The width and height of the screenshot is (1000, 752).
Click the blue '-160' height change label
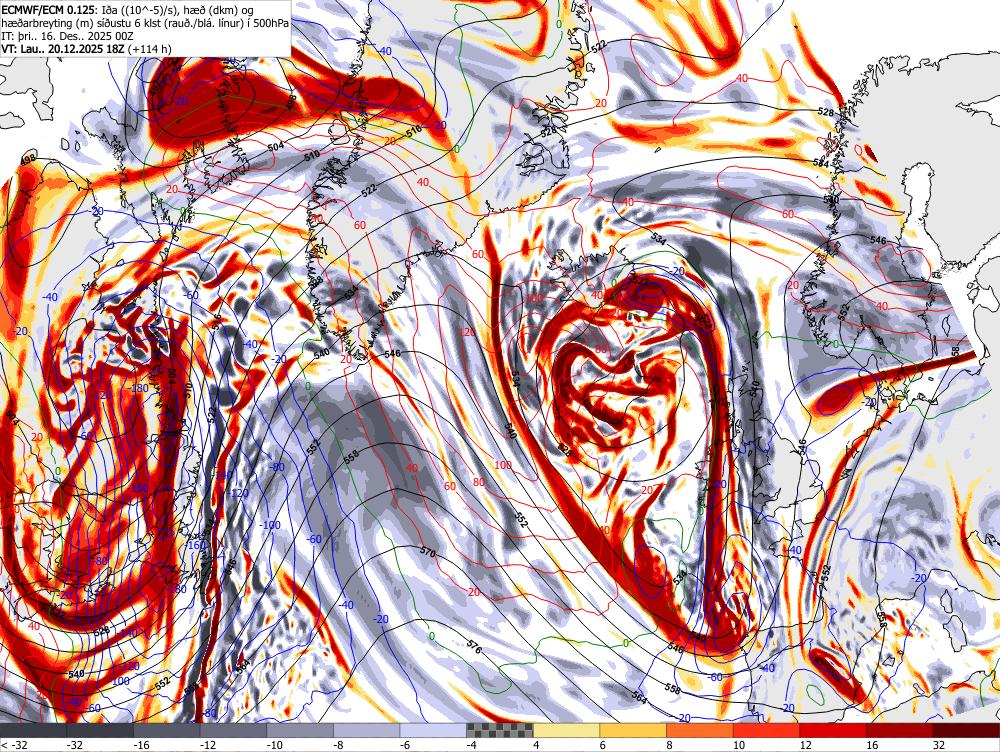(196, 545)
